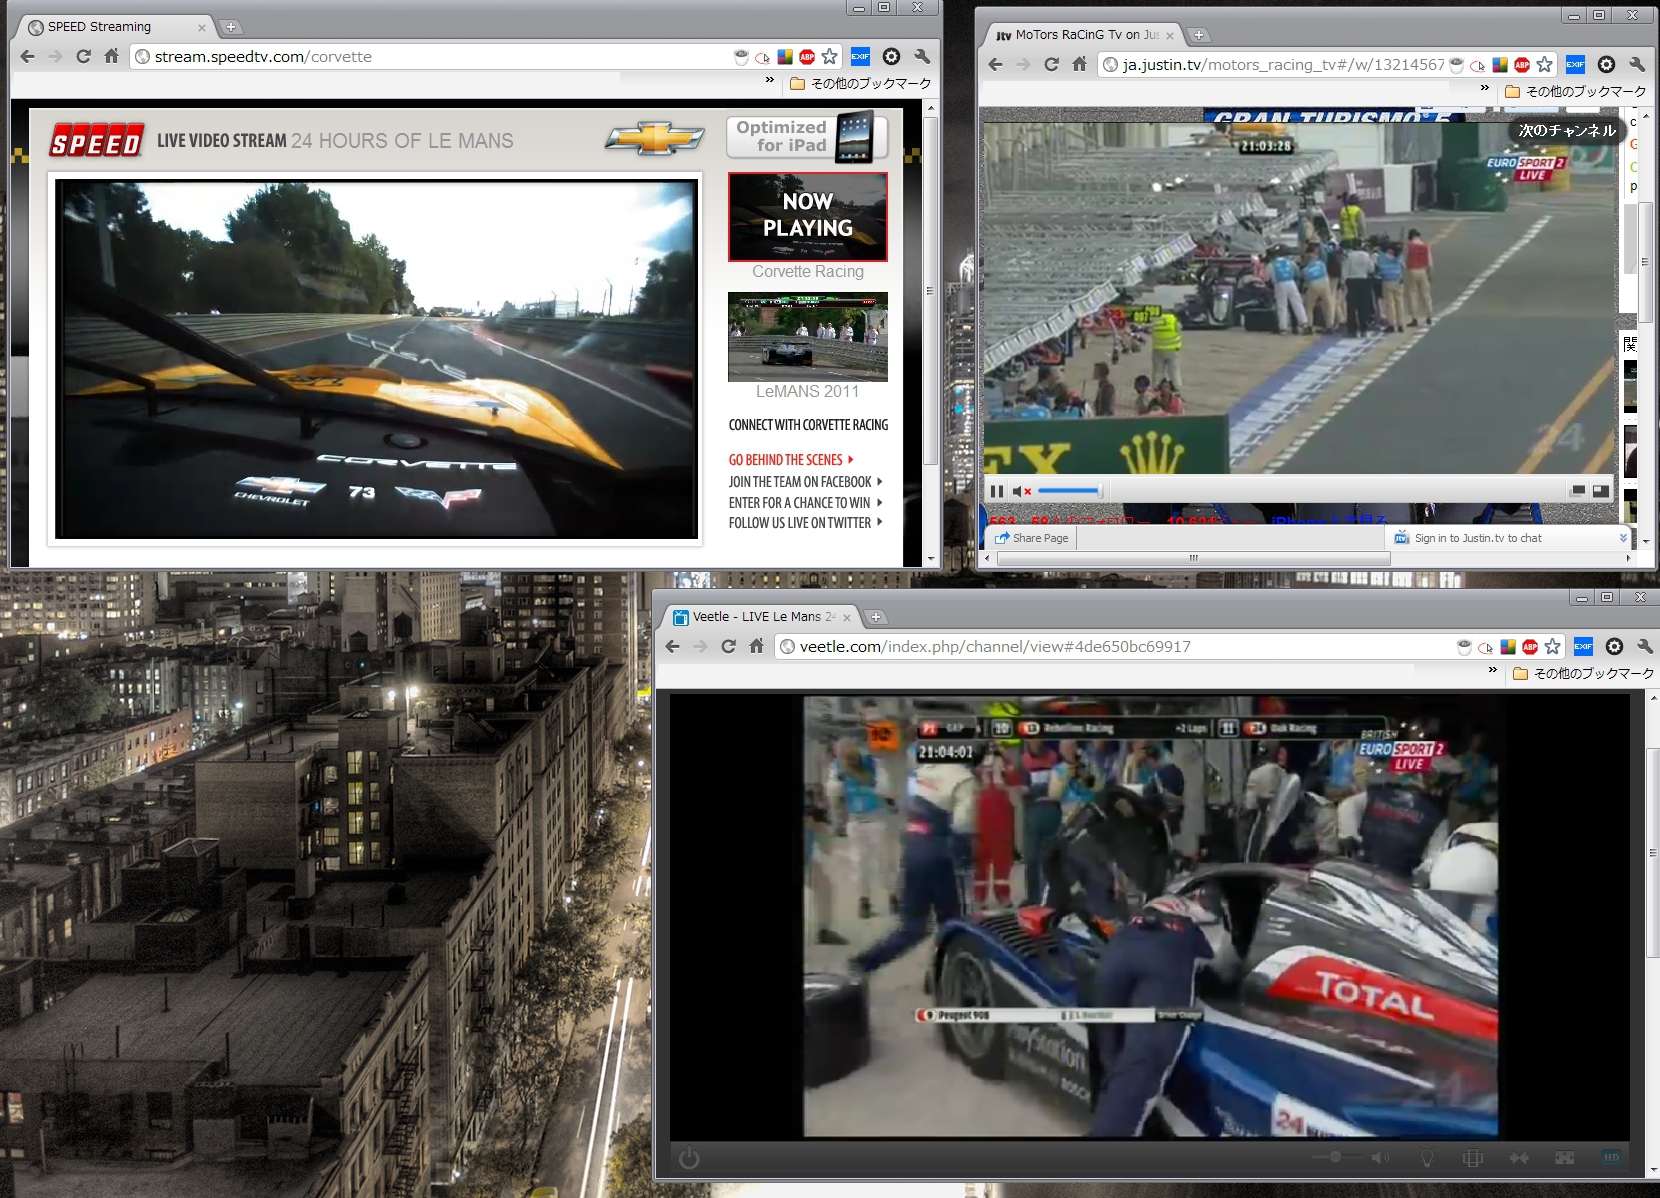Go back in Veetle window
The width and height of the screenshot is (1660, 1198).
[672, 647]
